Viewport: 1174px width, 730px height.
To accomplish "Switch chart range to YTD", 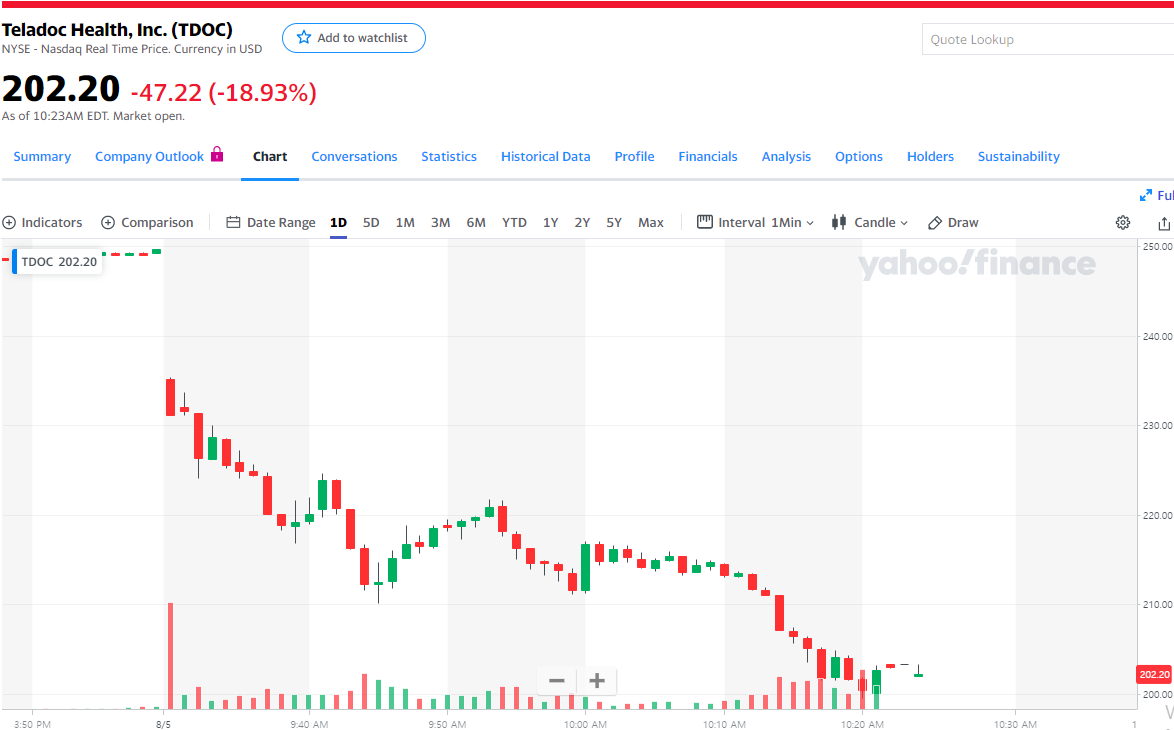I will point(514,223).
